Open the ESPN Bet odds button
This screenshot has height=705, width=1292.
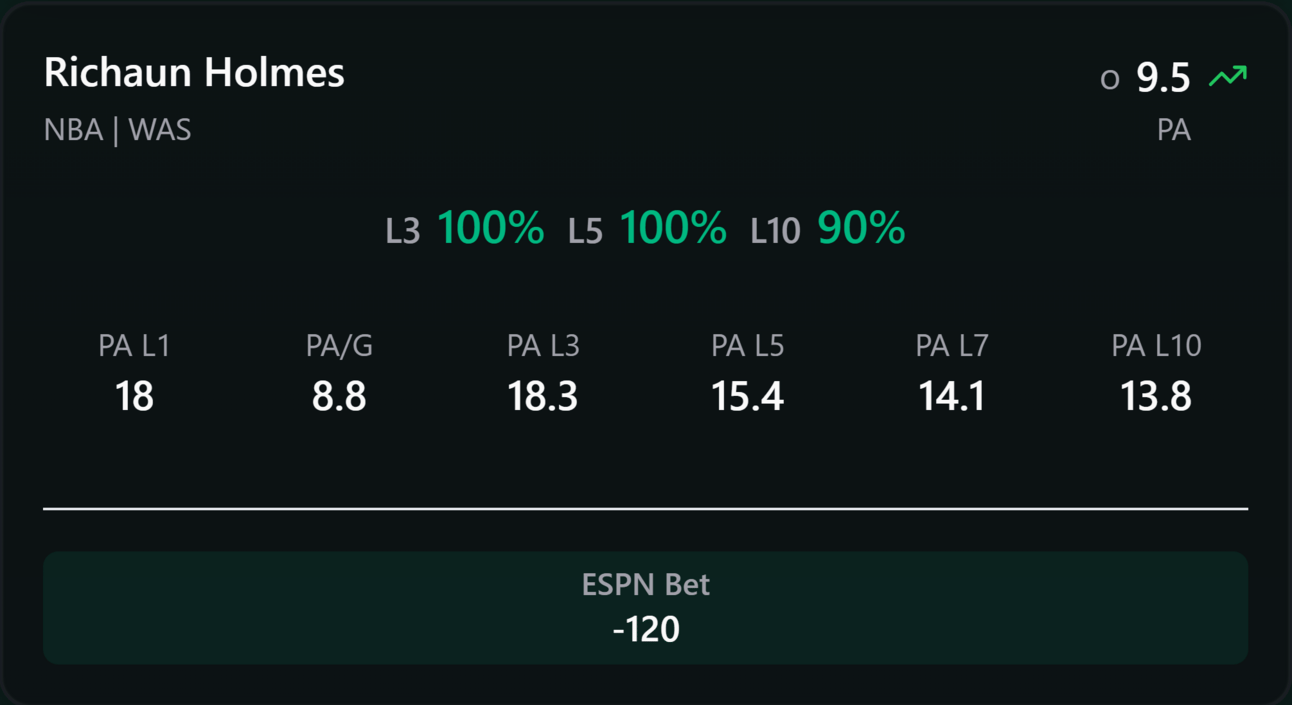click(645, 607)
